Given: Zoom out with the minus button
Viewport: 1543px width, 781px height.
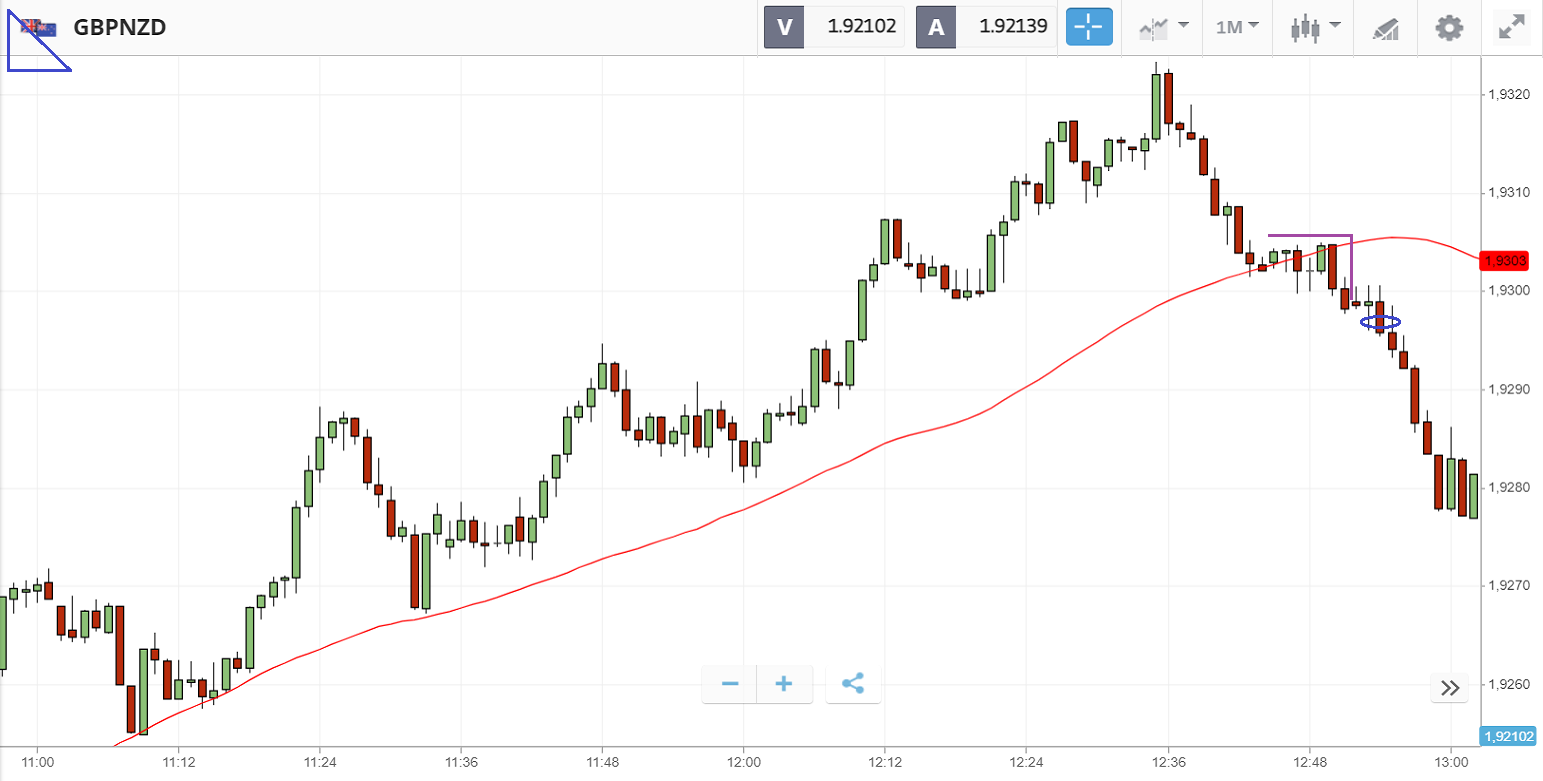Looking at the screenshot, I should coord(730,684).
